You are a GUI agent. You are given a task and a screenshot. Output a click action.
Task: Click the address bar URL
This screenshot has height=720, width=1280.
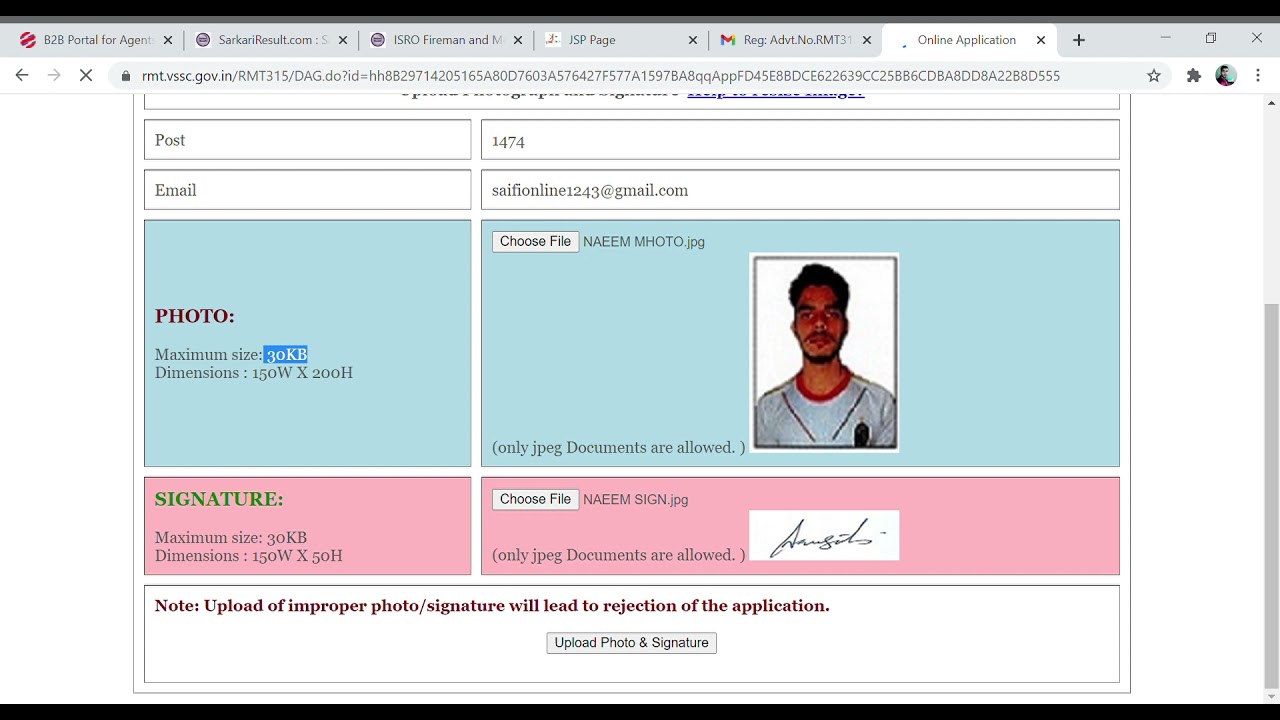pyautogui.click(x=600, y=76)
